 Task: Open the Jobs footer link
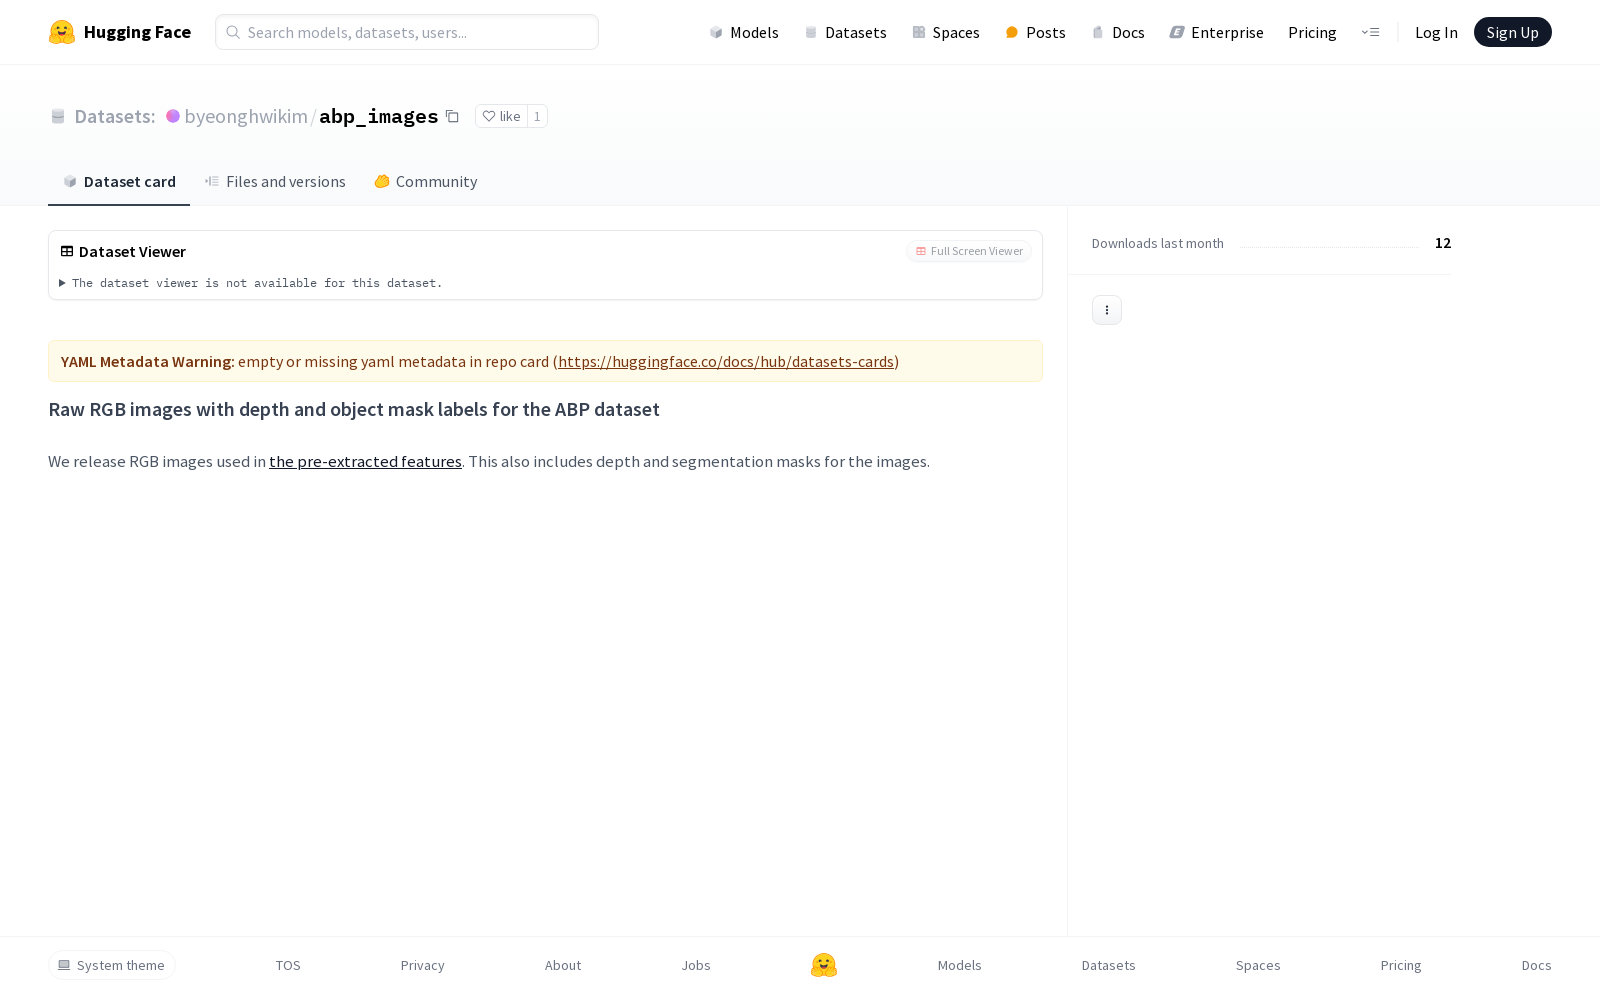[x=696, y=965]
